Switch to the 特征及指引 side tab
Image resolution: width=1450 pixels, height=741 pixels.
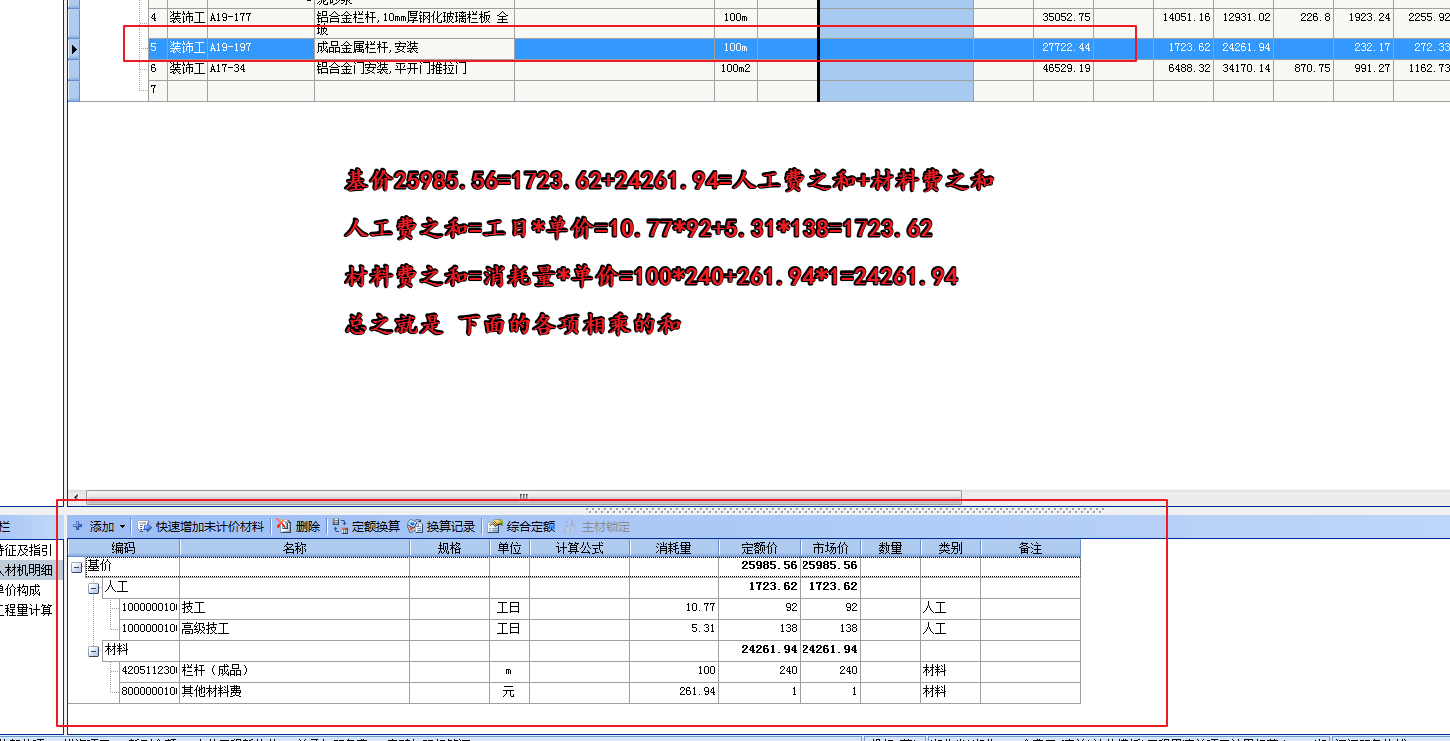[x=27, y=550]
